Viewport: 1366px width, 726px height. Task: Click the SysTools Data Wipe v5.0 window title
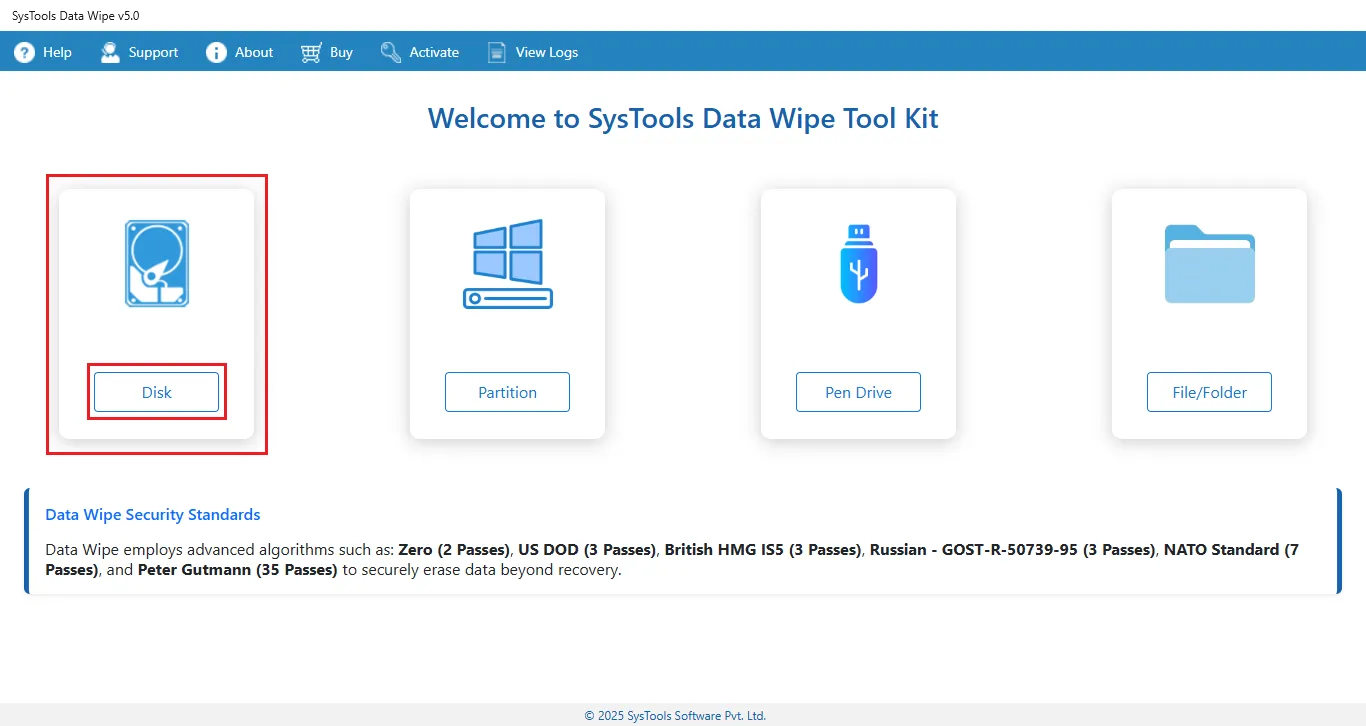[76, 16]
